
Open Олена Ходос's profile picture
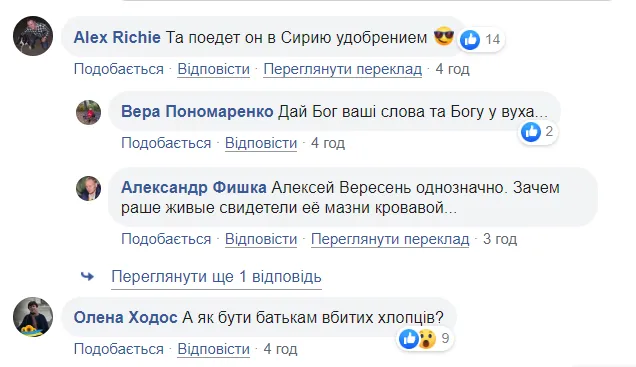click(x=33, y=317)
